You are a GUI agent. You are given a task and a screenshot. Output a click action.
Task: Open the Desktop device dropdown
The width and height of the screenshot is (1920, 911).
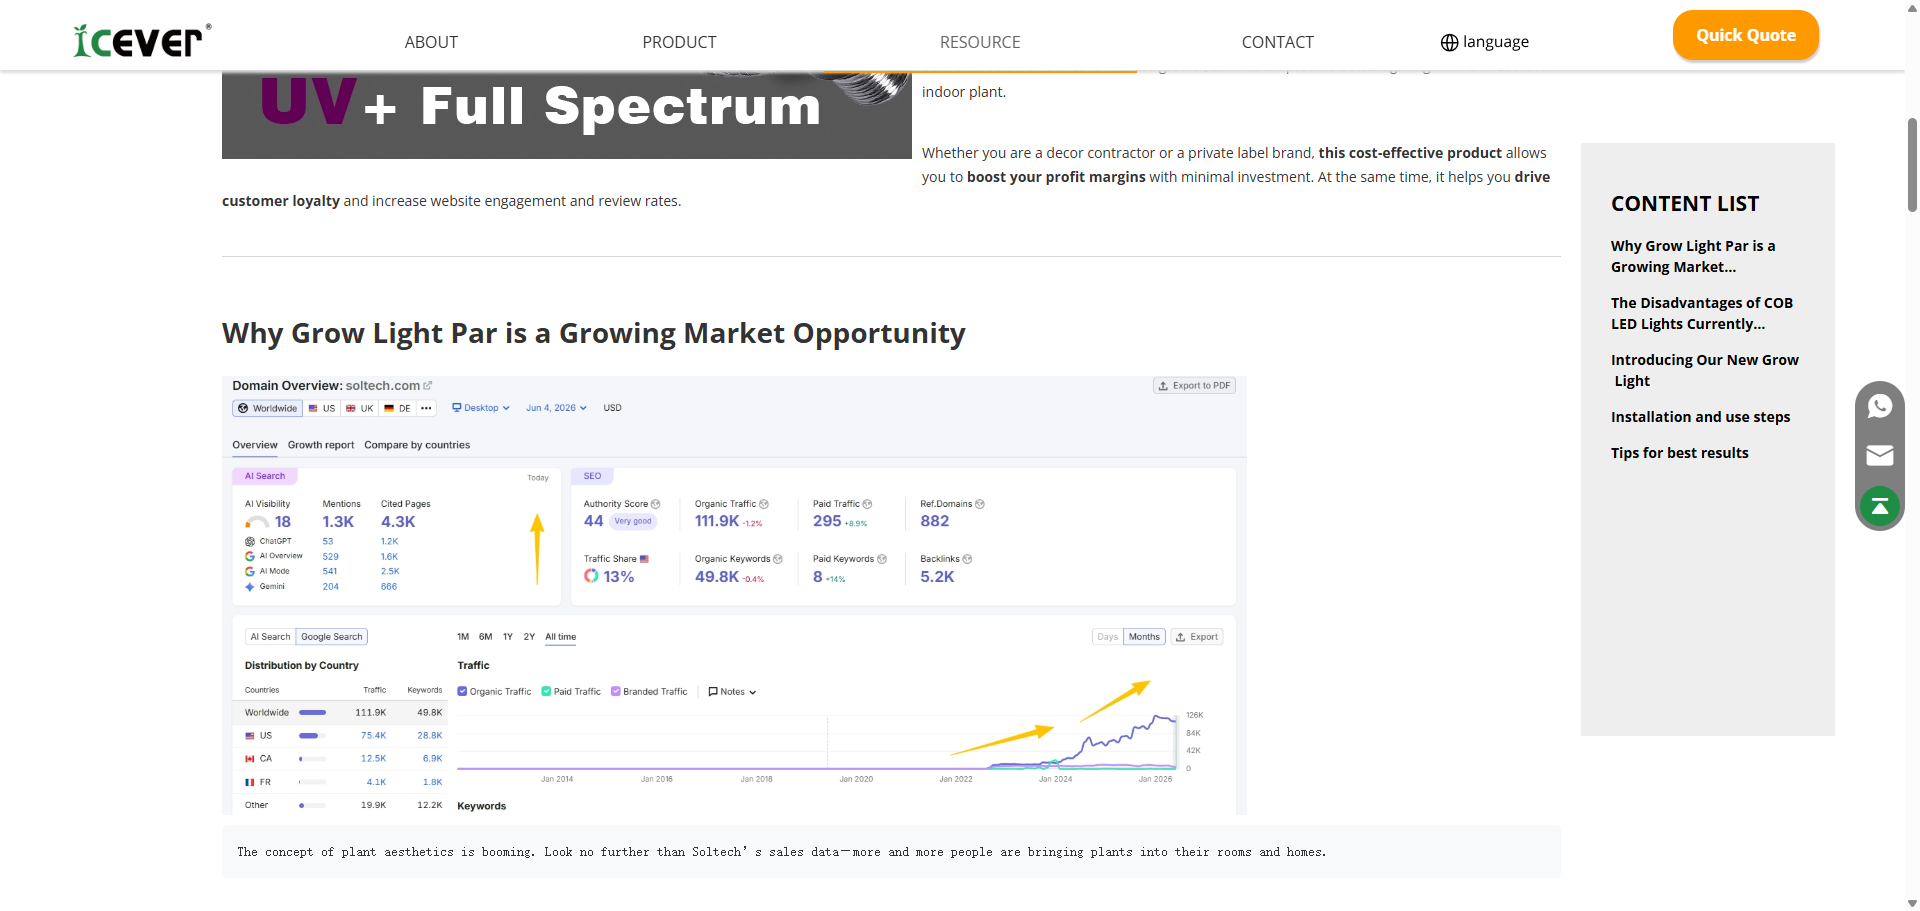481,408
